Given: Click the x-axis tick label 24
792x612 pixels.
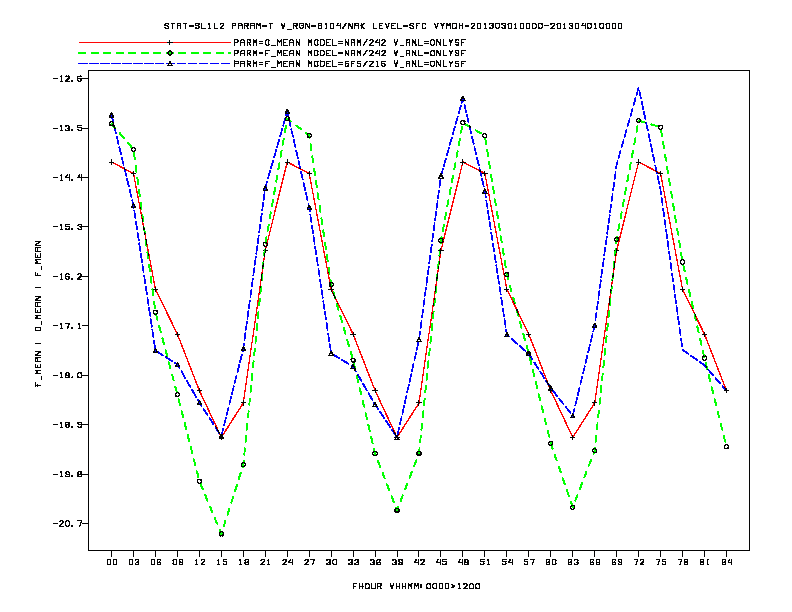Looking at the screenshot, I should pos(287,562).
